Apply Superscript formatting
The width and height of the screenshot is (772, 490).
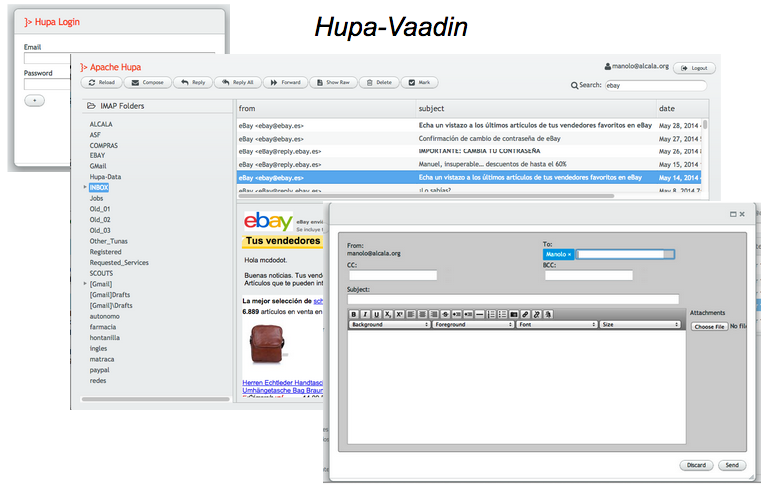399,314
